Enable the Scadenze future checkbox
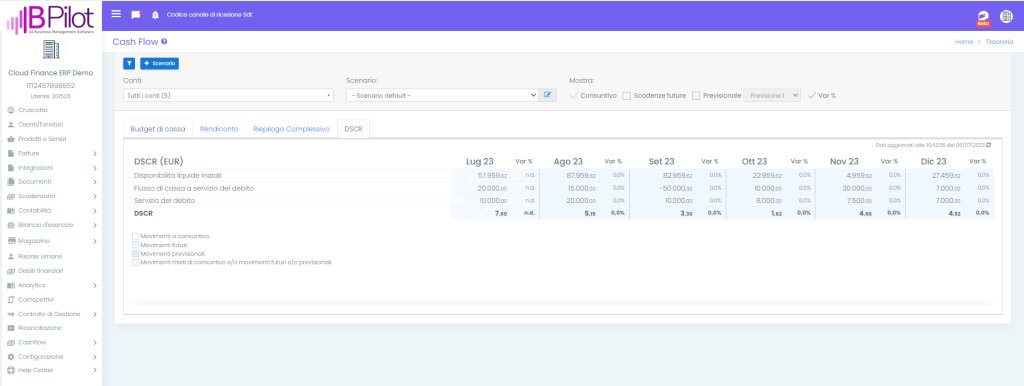This screenshot has height=386, width=1024. coord(626,96)
